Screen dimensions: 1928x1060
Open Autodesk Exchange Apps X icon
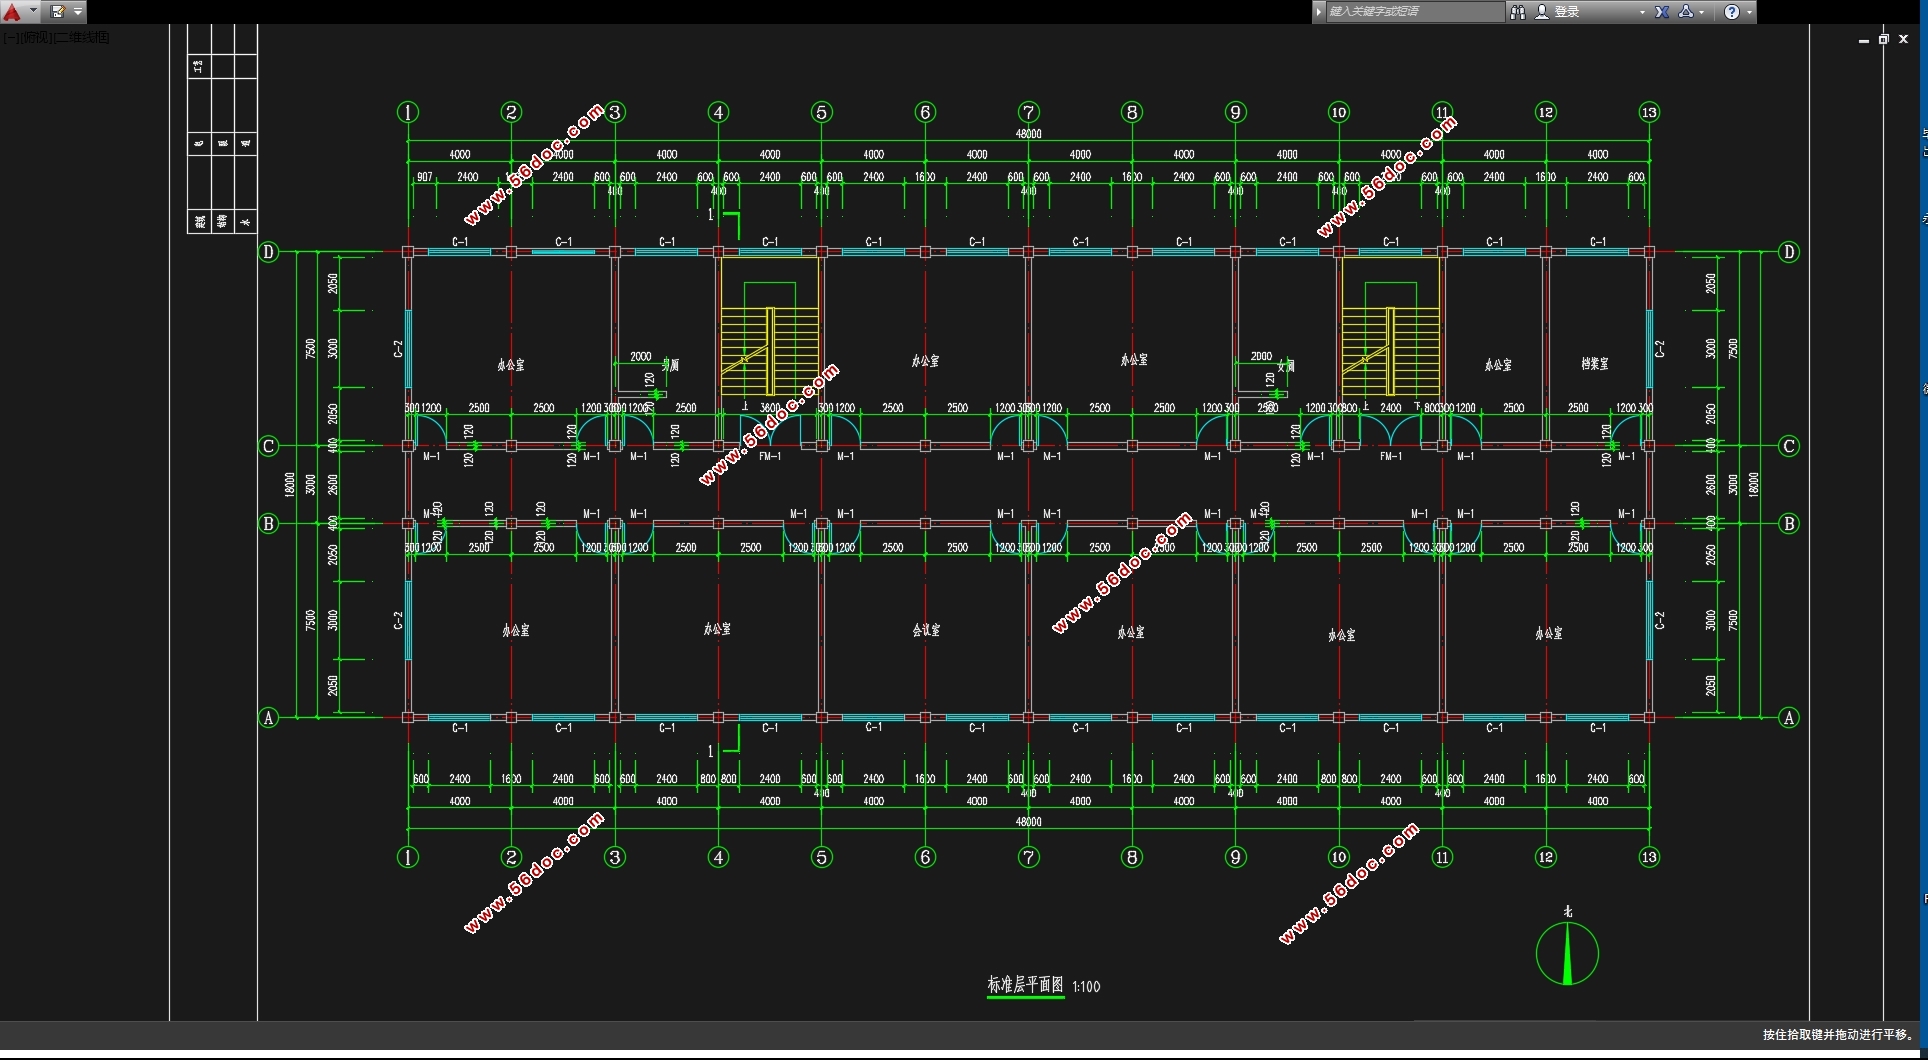(1662, 12)
